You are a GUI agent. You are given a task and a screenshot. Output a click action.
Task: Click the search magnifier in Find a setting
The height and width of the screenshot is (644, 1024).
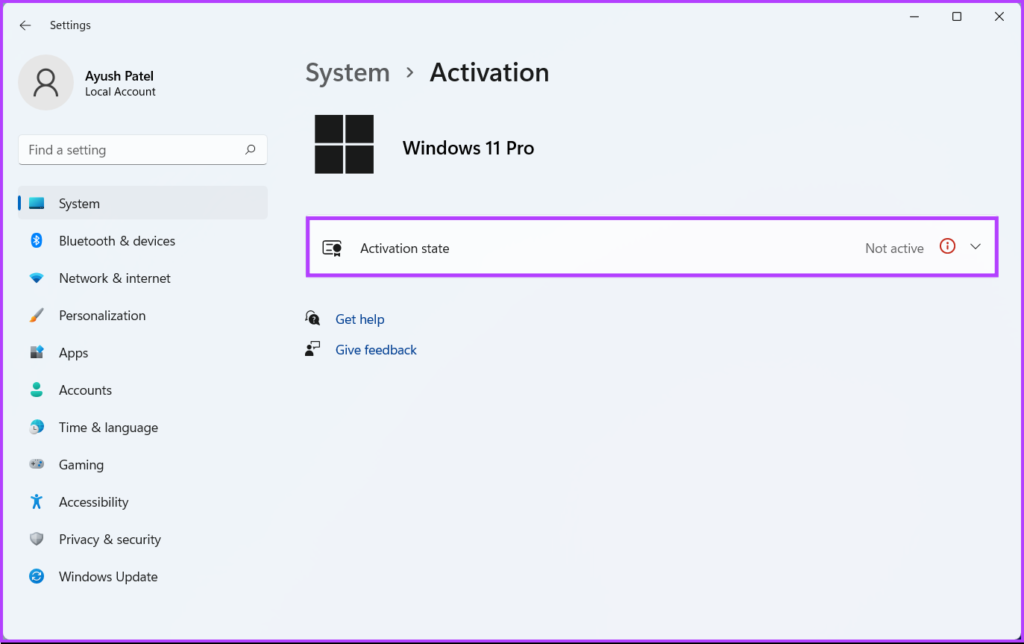click(x=251, y=149)
